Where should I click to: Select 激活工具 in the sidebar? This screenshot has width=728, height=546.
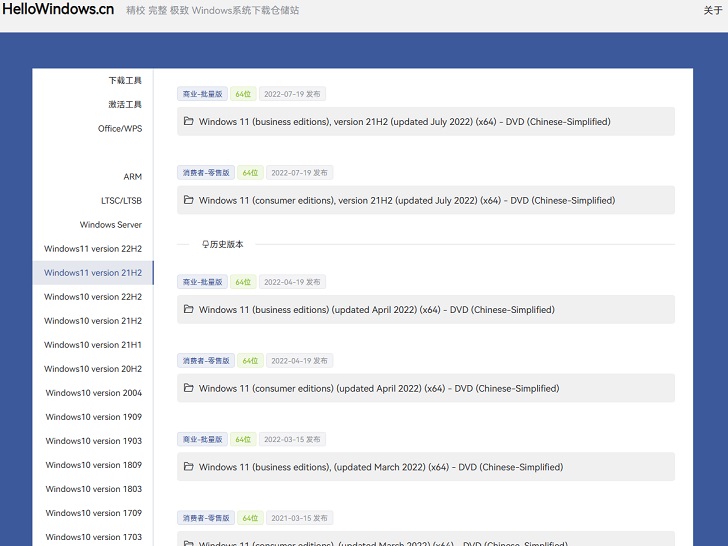point(125,104)
